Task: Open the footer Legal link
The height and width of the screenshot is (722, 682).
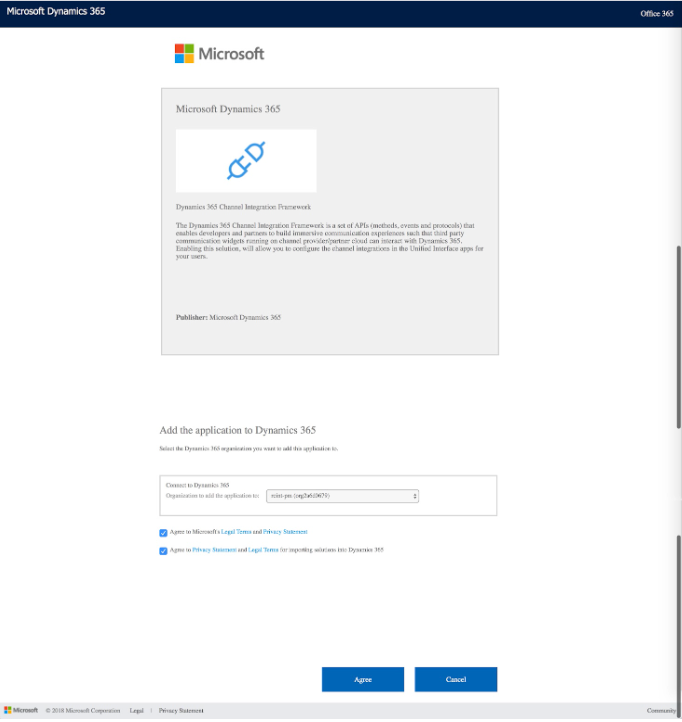Action: 136,711
